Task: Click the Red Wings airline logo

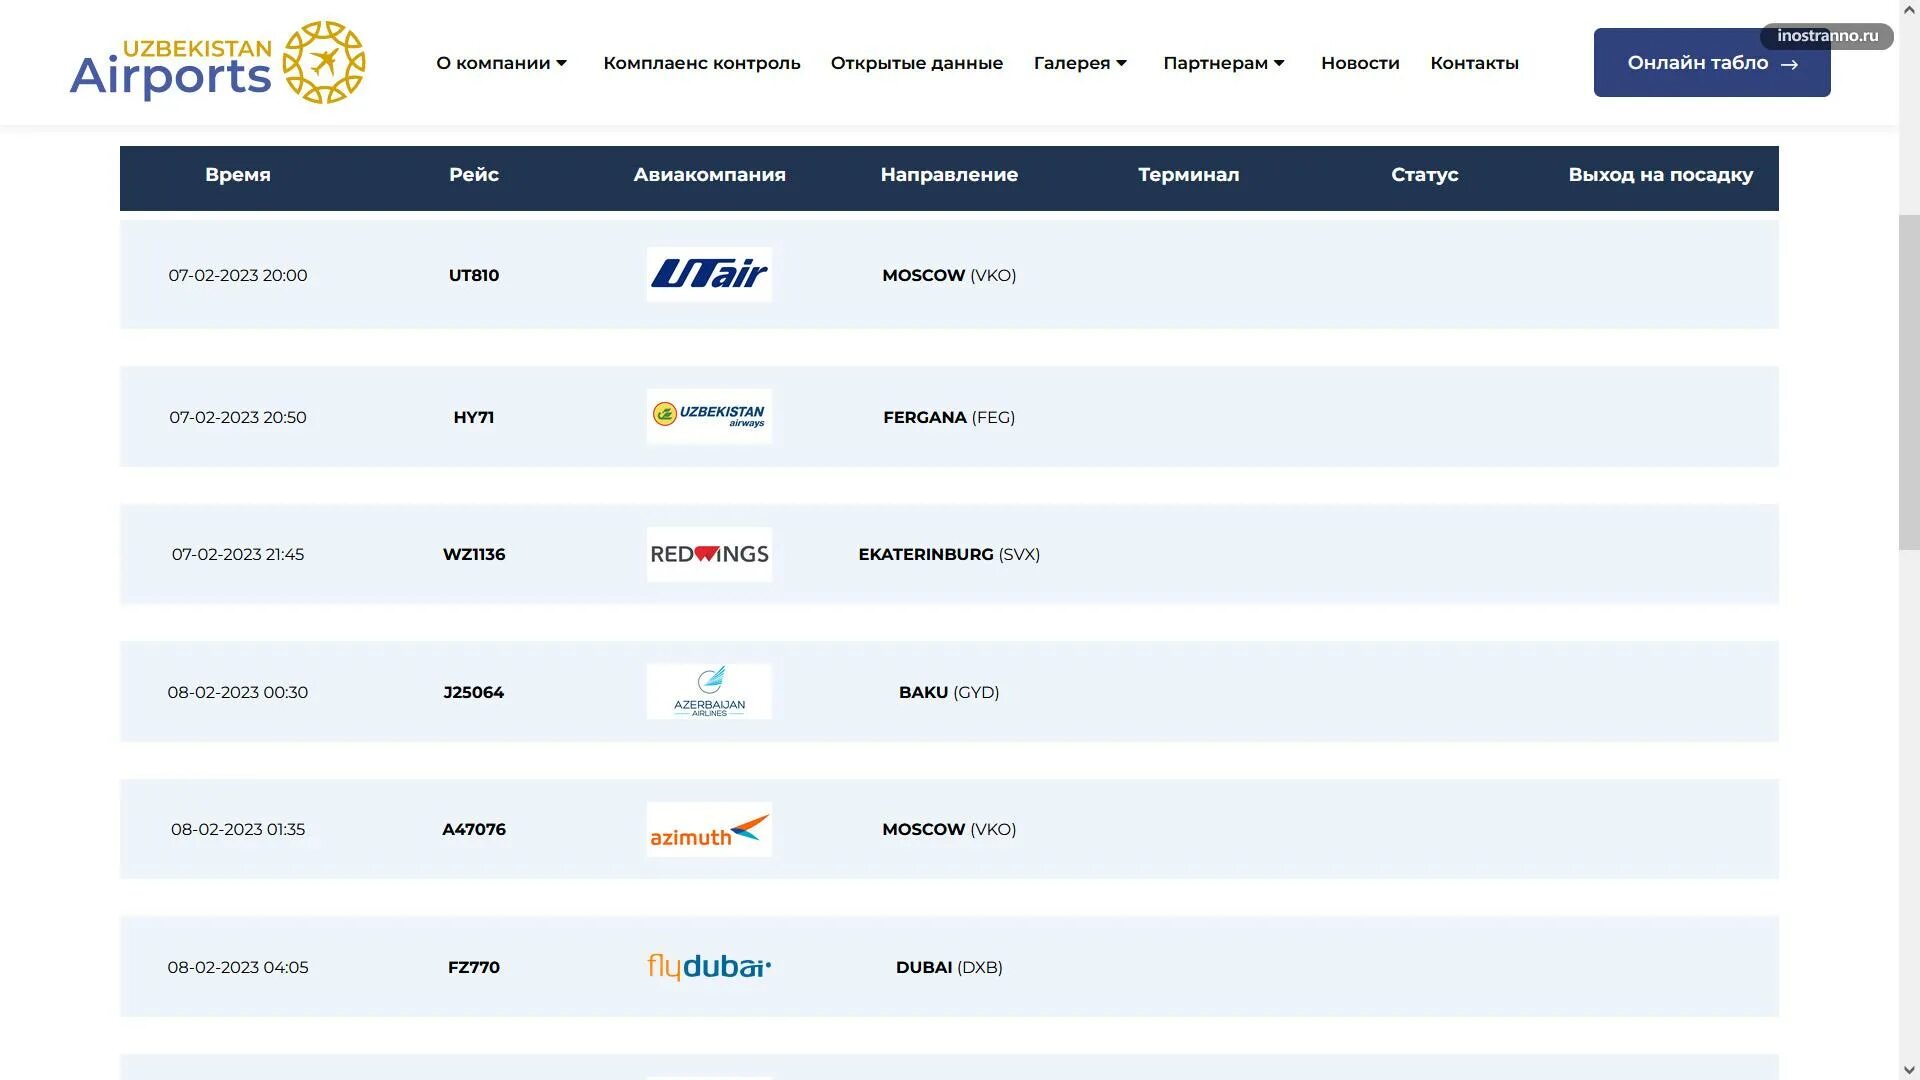Action: click(709, 554)
